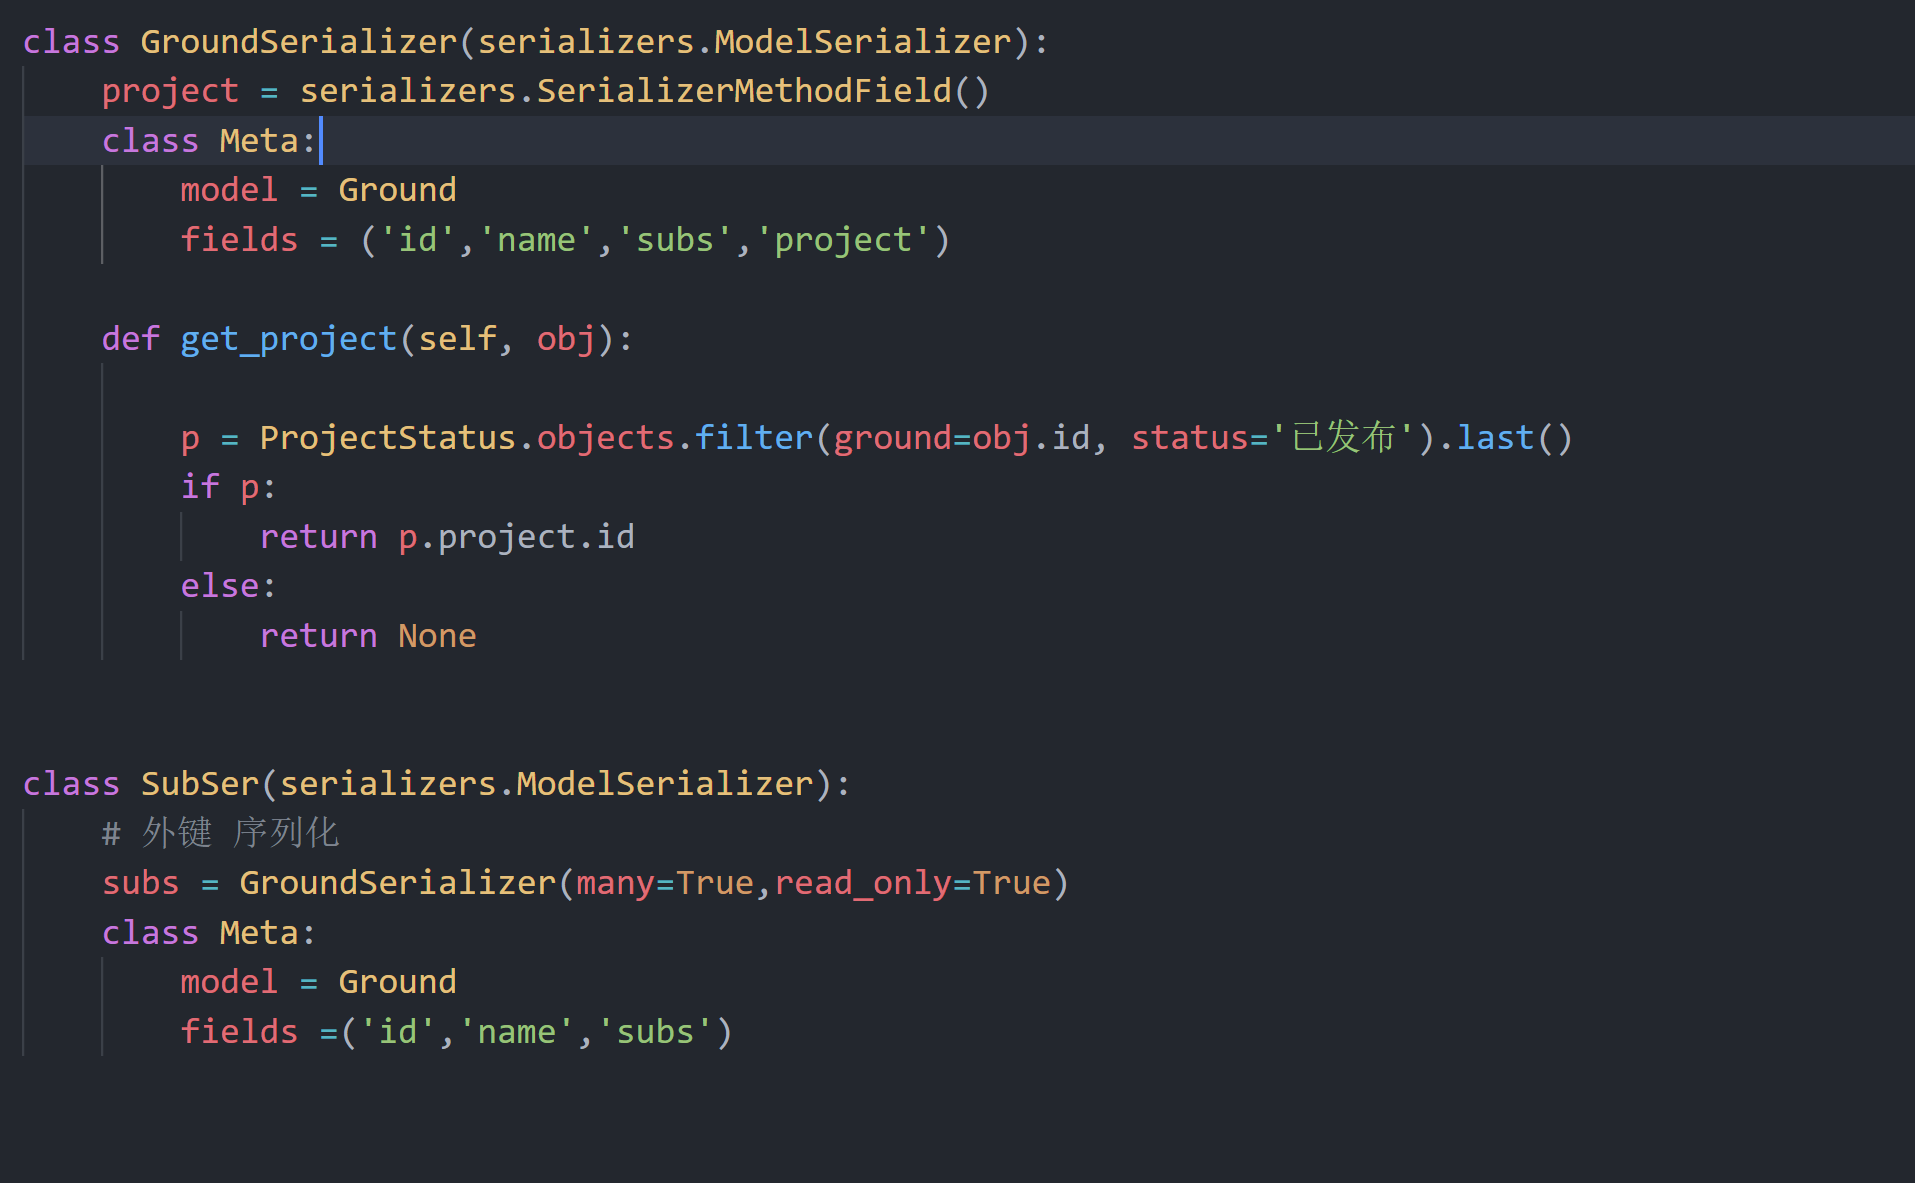Click 'class Meta:' inside SubSer
The image size is (1915, 1183).
pyautogui.click(x=209, y=933)
